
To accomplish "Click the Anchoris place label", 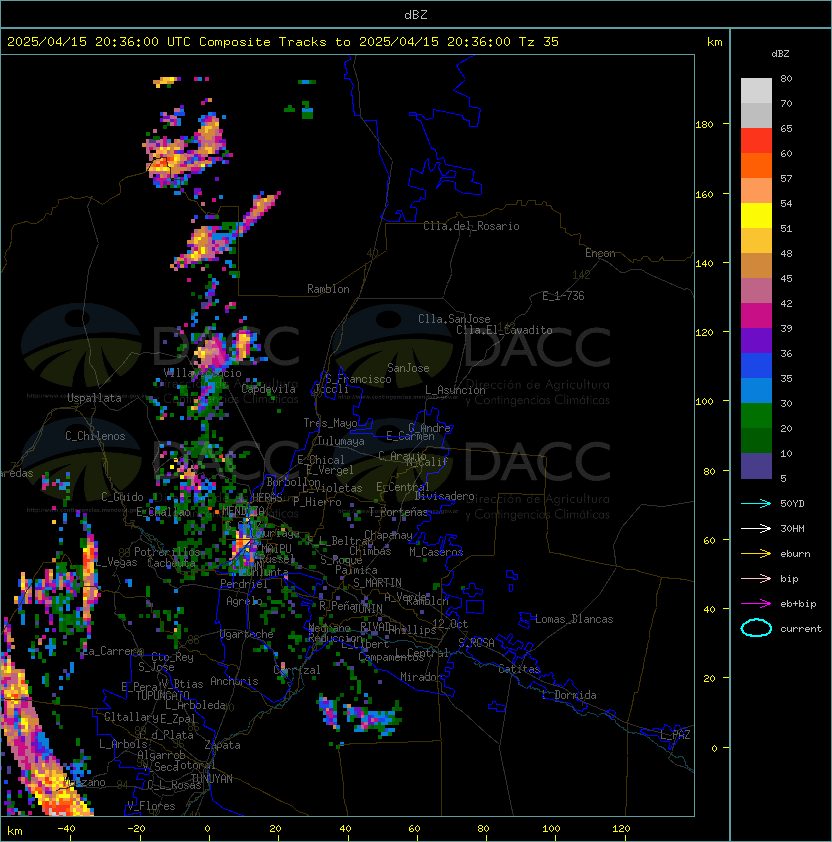I will (x=234, y=681).
